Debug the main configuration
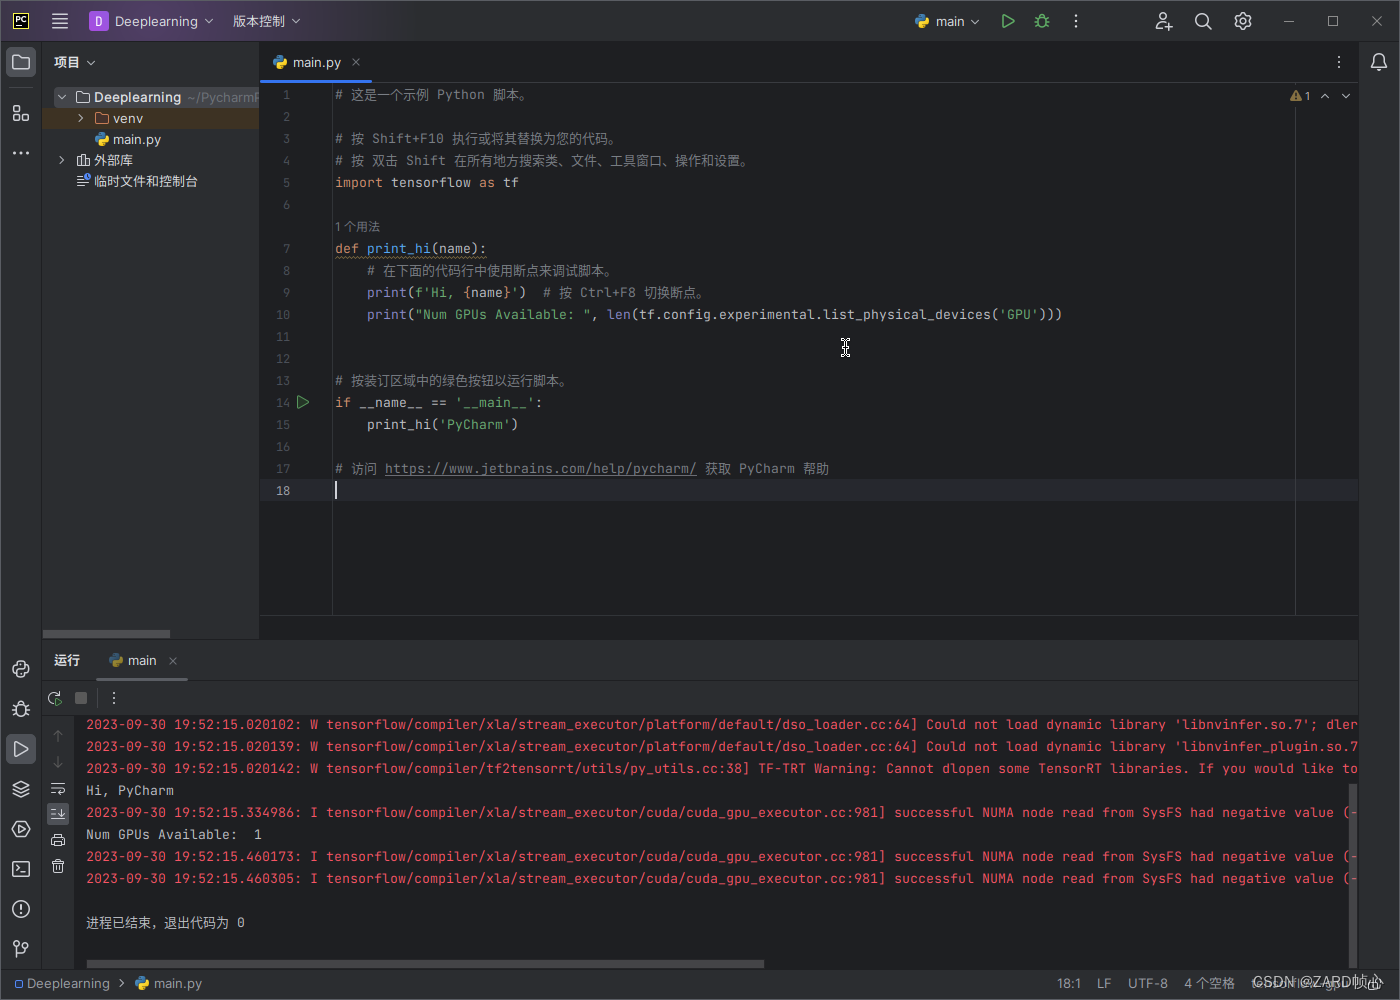This screenshot has width=1400, height=1000. click(1042, 21)
